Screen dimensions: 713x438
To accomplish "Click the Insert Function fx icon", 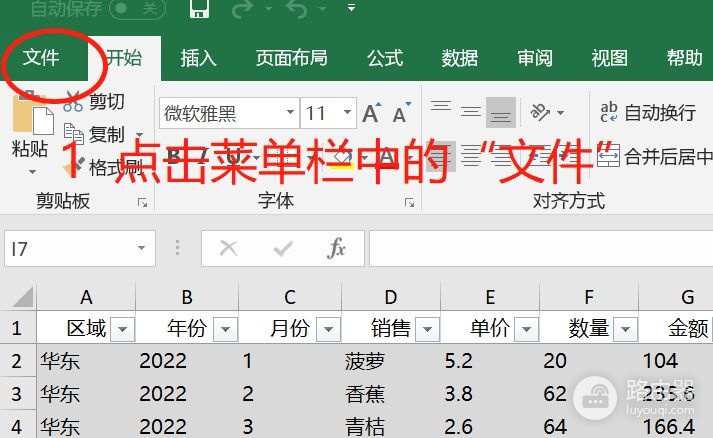I will (x=336, y=248).
